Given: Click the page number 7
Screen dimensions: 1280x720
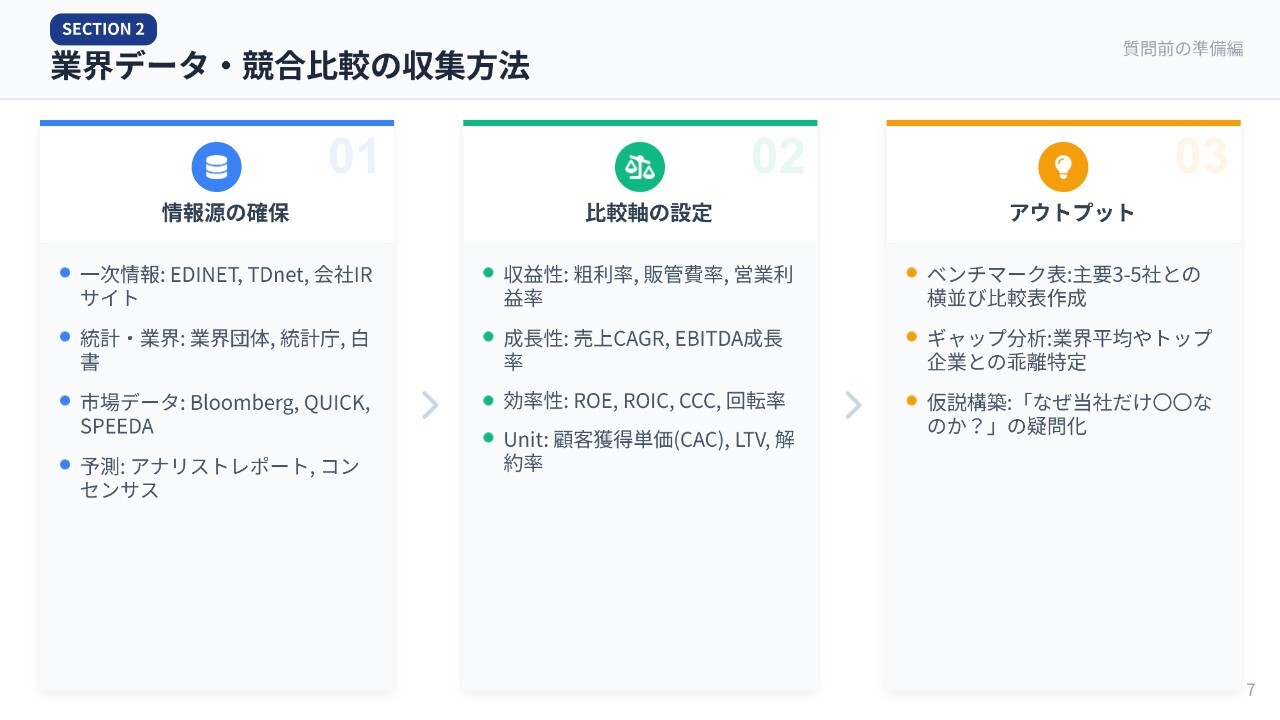Looking at the screenshot, I should (1251, 690).
